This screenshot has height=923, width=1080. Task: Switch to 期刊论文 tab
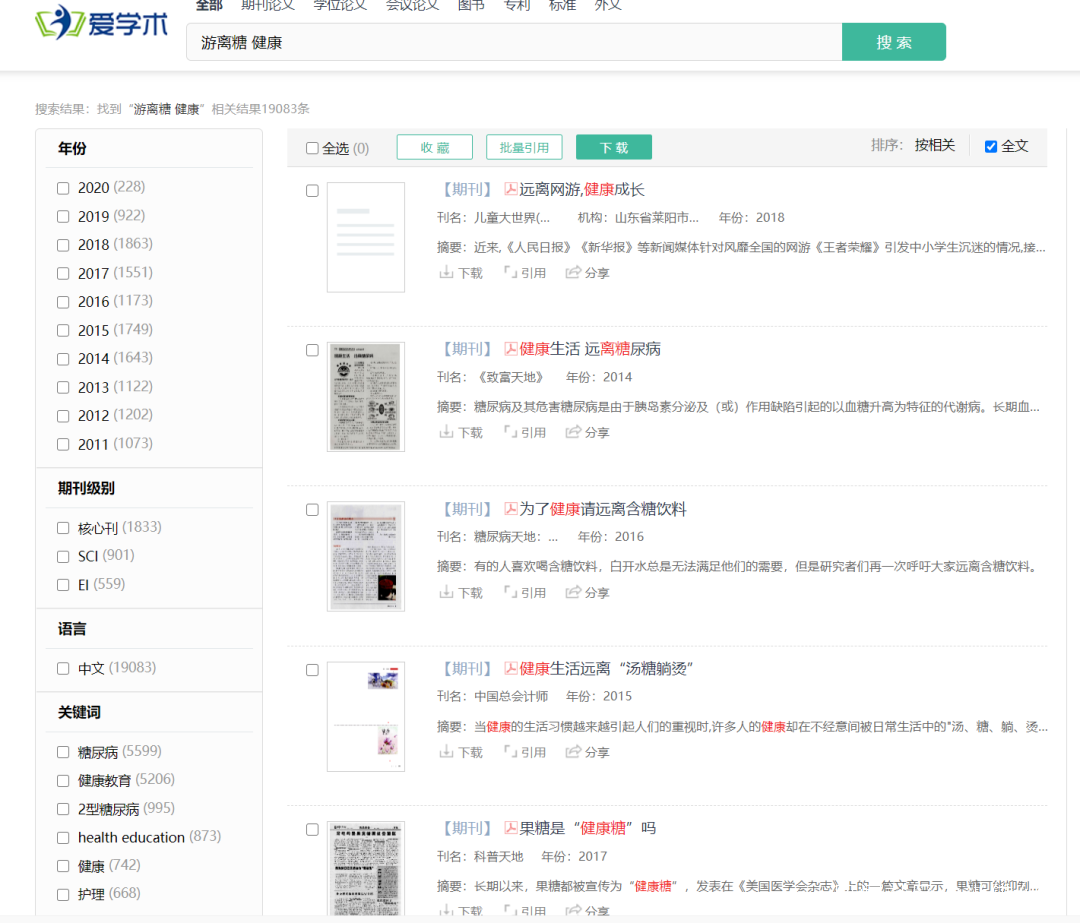[x=268, y=6]
